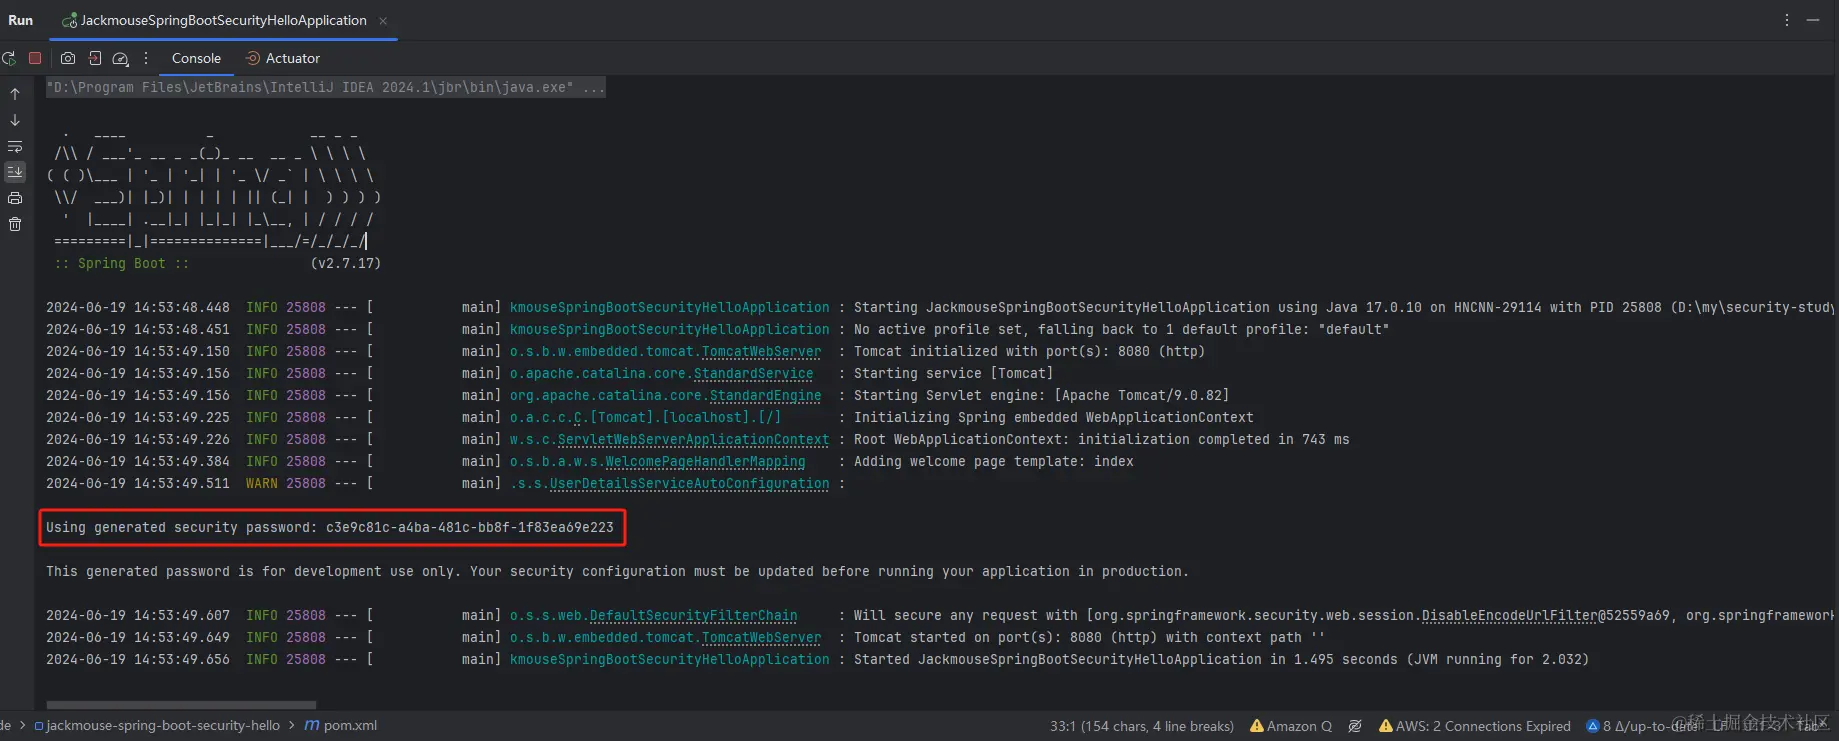
Task: Click 'Starting service [Tomcat]' log message
Action: pyautogui.click(x=953, y=374)
